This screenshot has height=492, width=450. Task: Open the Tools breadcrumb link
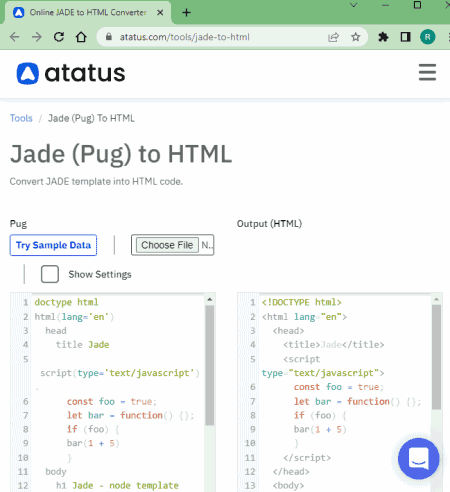[x=21, y=118]
